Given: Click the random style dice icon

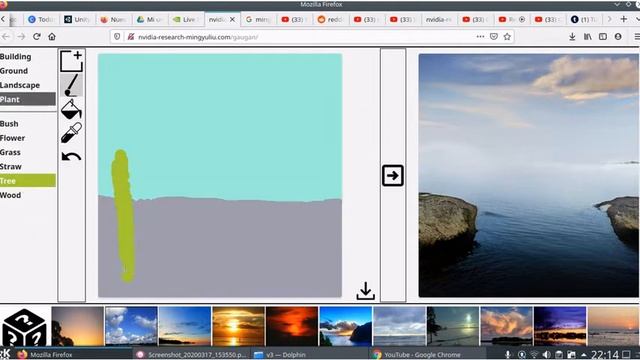Looking at the screenshot, I should pos(24,328).
